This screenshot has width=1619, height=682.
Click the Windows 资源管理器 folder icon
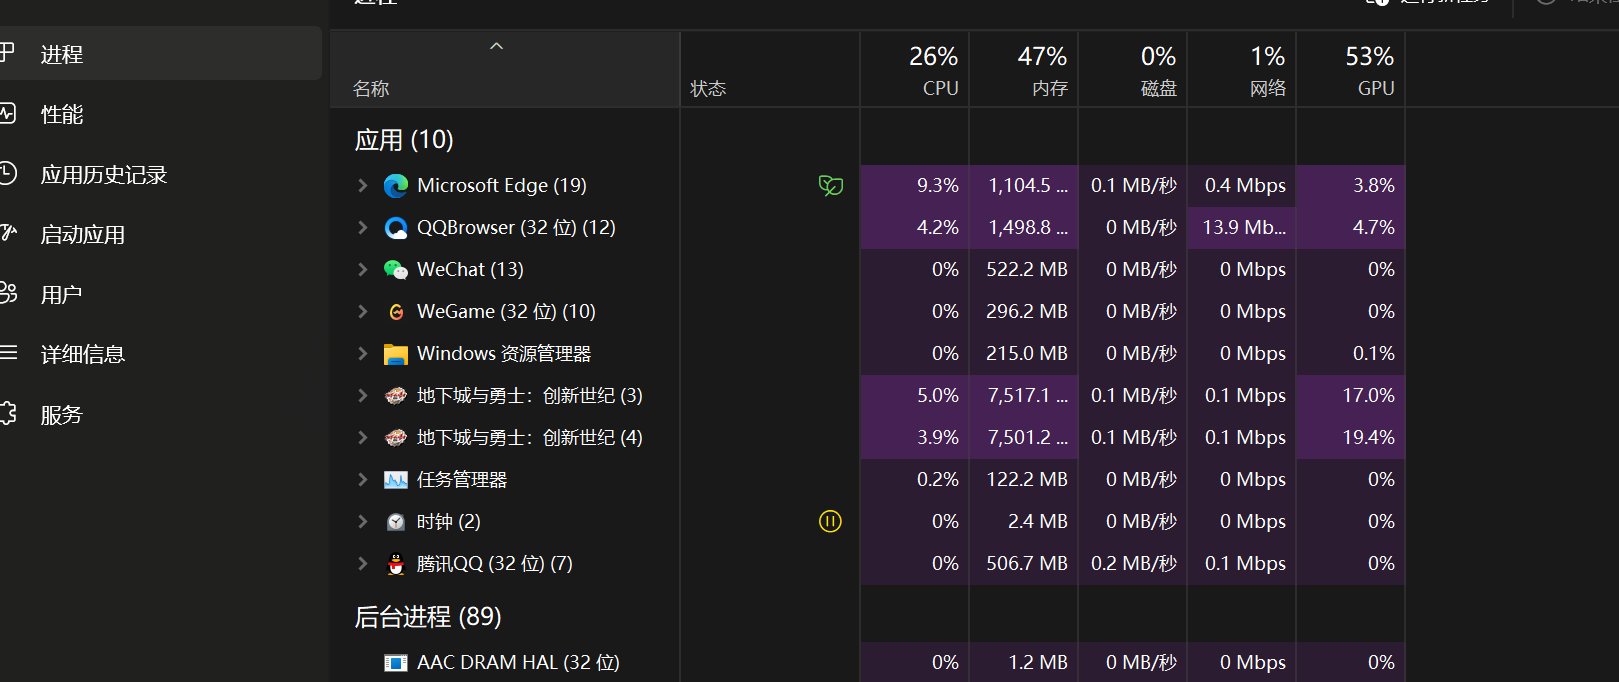click(x=396, y=354)
